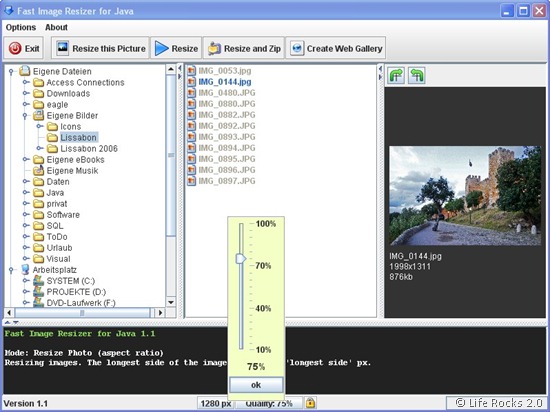Expand the Lissabon 2006 folder
The image size is (550, 412).
40,148
